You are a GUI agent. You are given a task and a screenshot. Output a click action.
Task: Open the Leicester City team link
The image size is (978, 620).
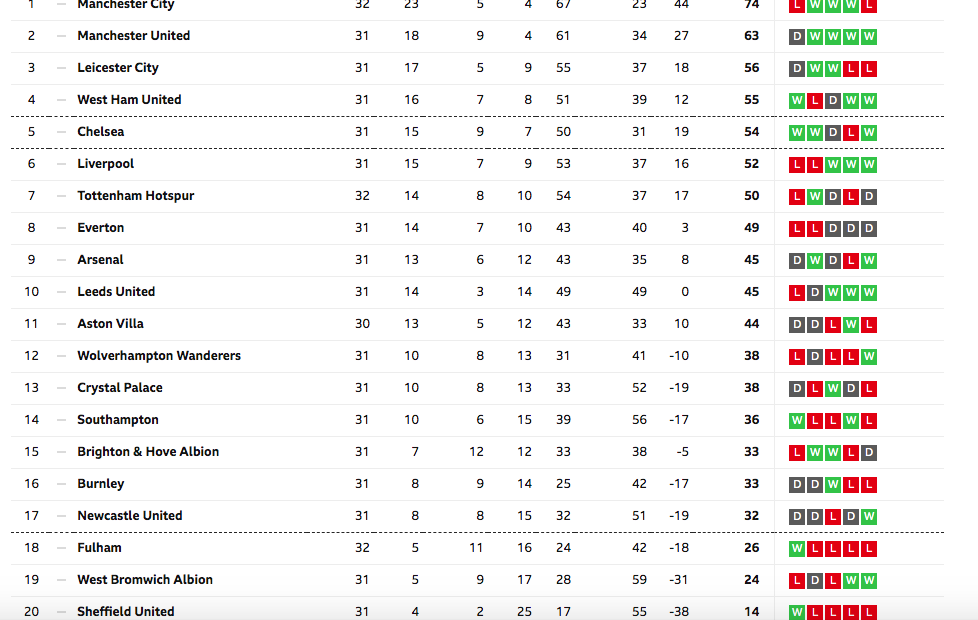point(118,67)
